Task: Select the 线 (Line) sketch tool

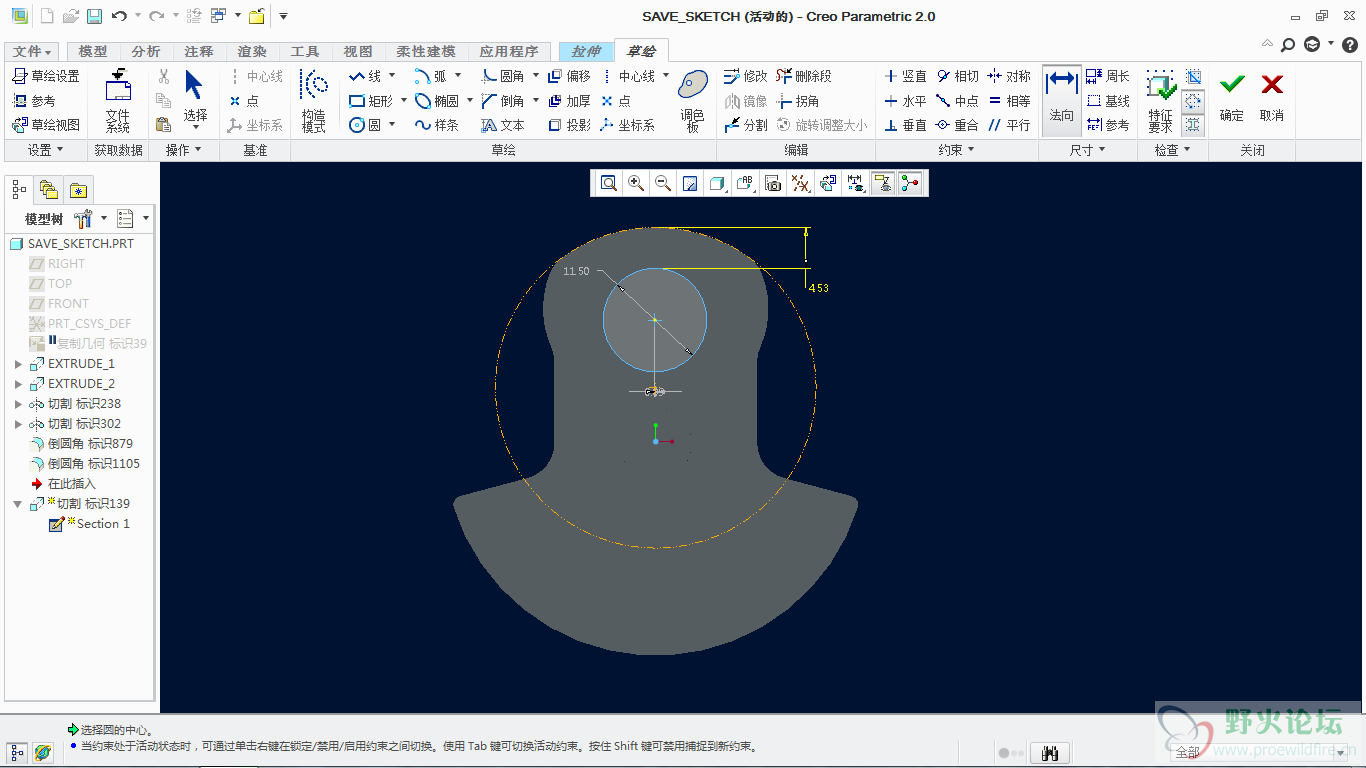Action: (365, 76)
